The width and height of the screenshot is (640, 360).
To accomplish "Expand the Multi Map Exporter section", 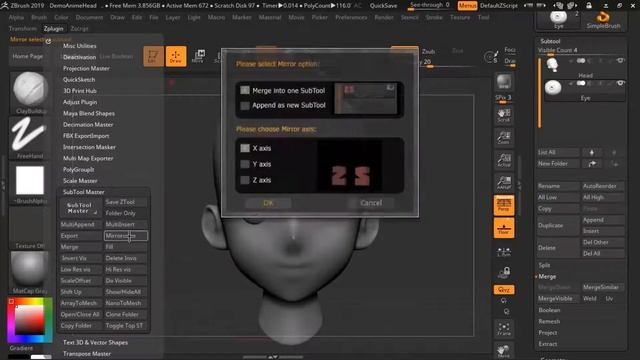I will point(88,158).
